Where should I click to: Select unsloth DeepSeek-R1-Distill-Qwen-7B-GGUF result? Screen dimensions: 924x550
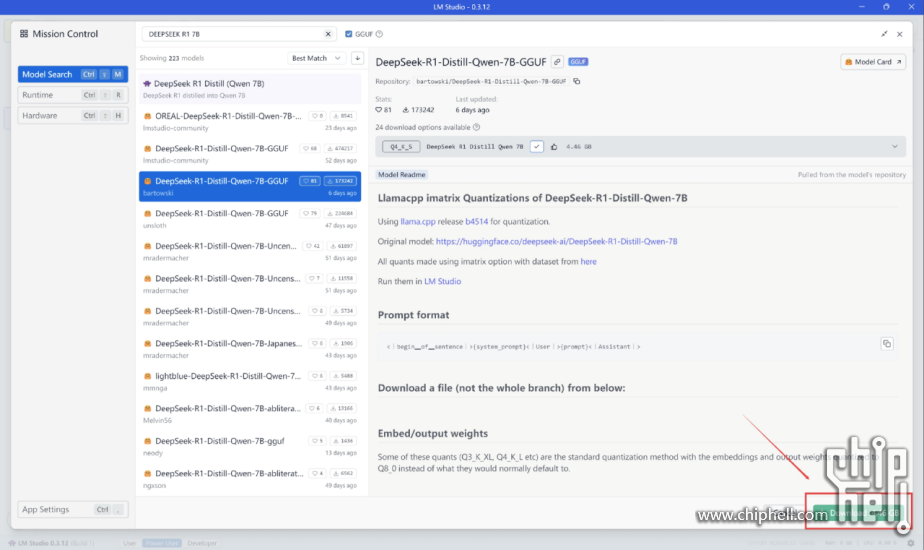click(250, 219)
